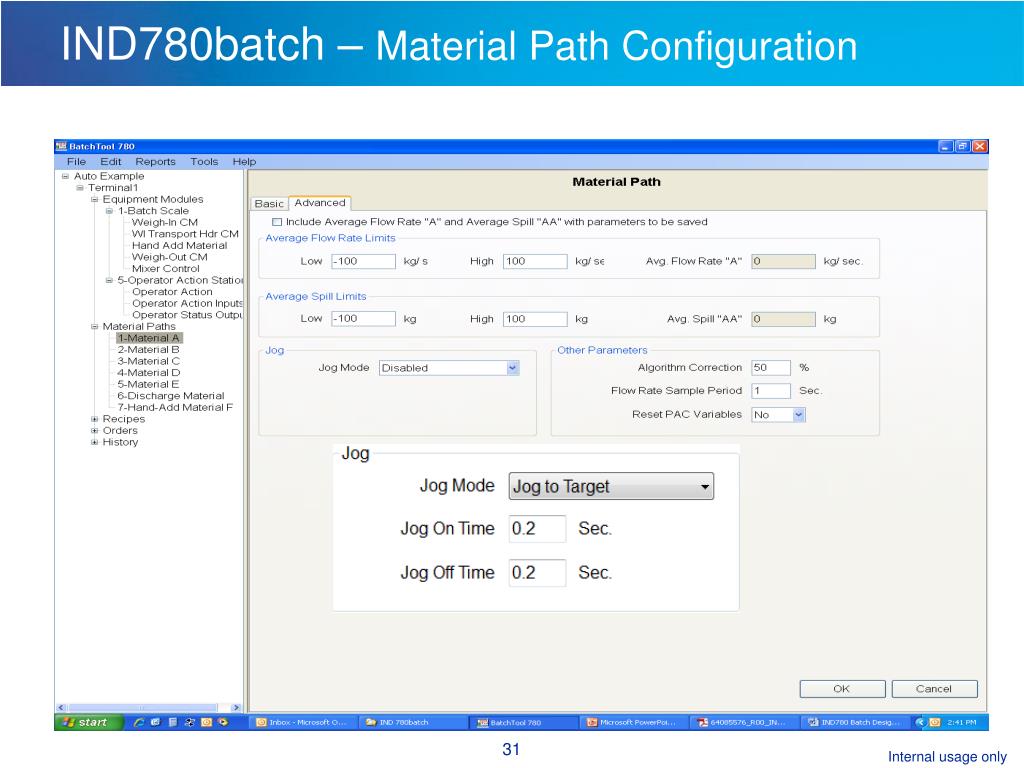Screen dimensions: 1024x768
Task: Click Average Flow Rate High field
Action: 535,261
